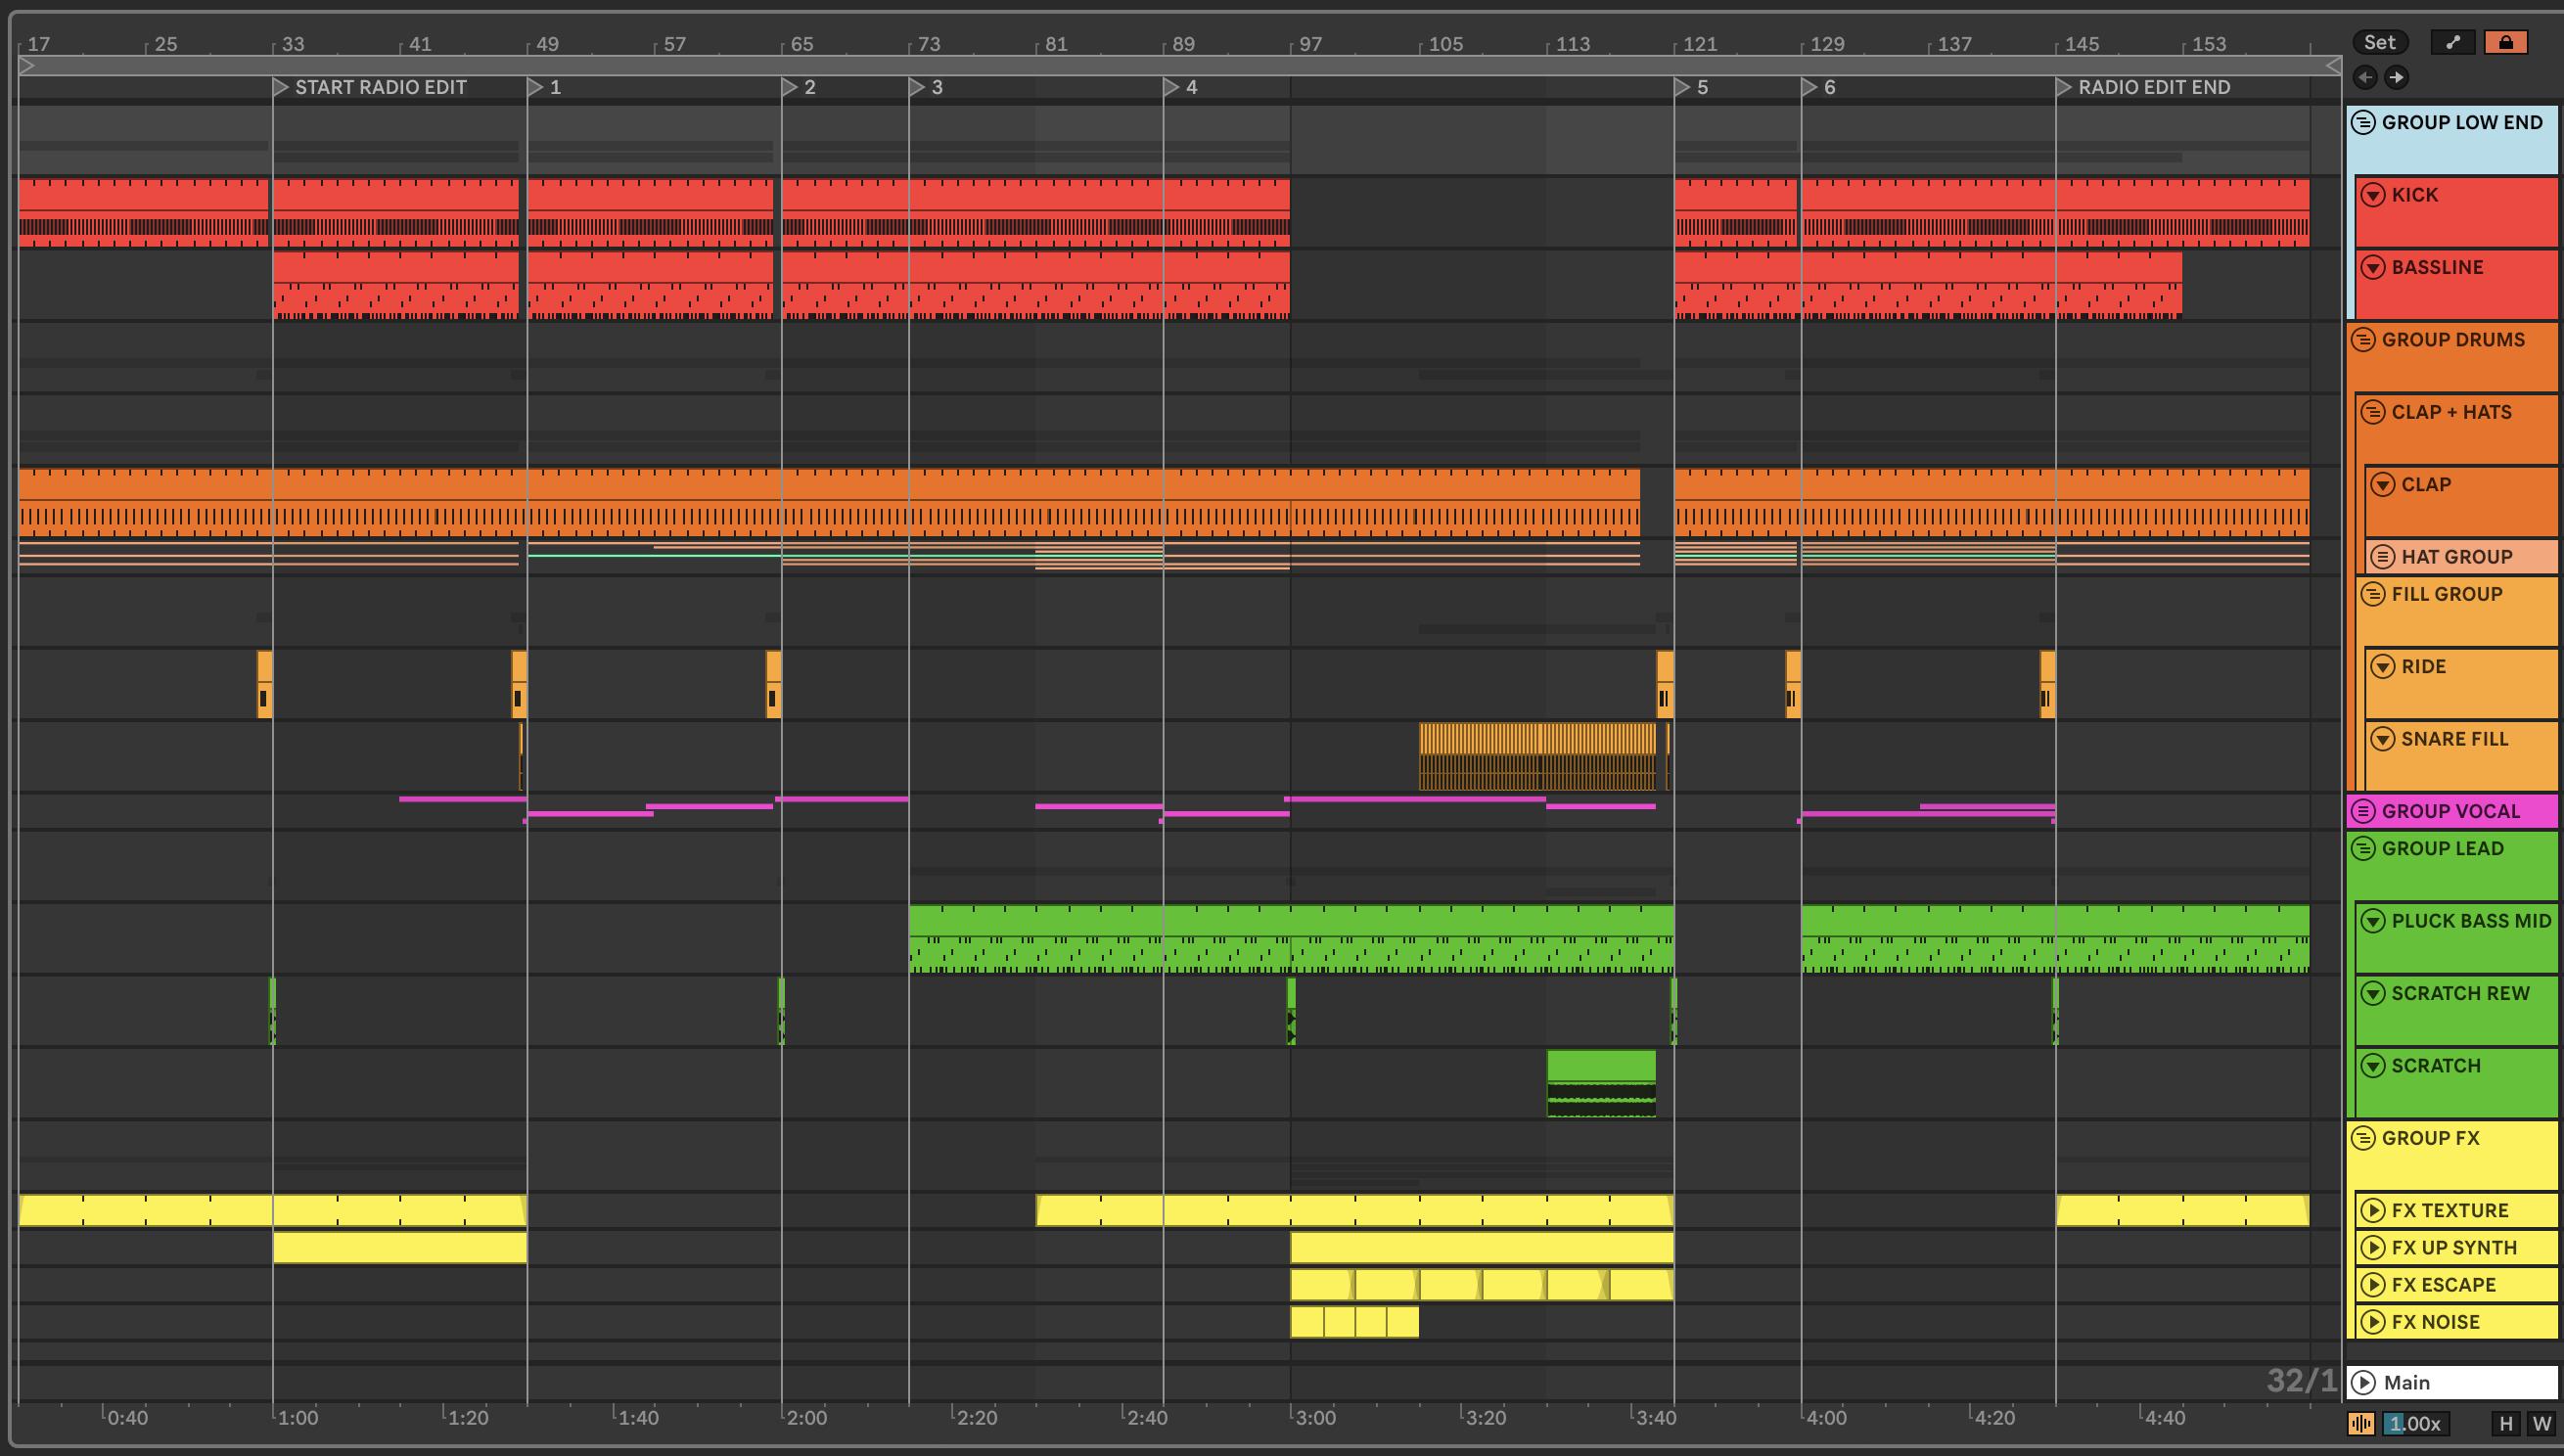Collapse the GROUP LOW END group
Image resolution: width=2564 pixels, height=1456 pixels.
[2363, 122]
